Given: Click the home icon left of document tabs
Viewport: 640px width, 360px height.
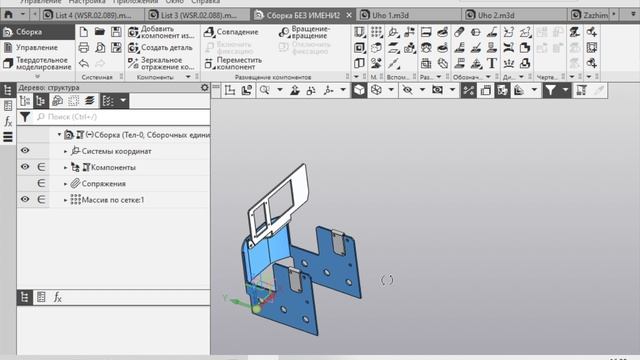Looking at the screenshot, I should (x=8, y=15).
